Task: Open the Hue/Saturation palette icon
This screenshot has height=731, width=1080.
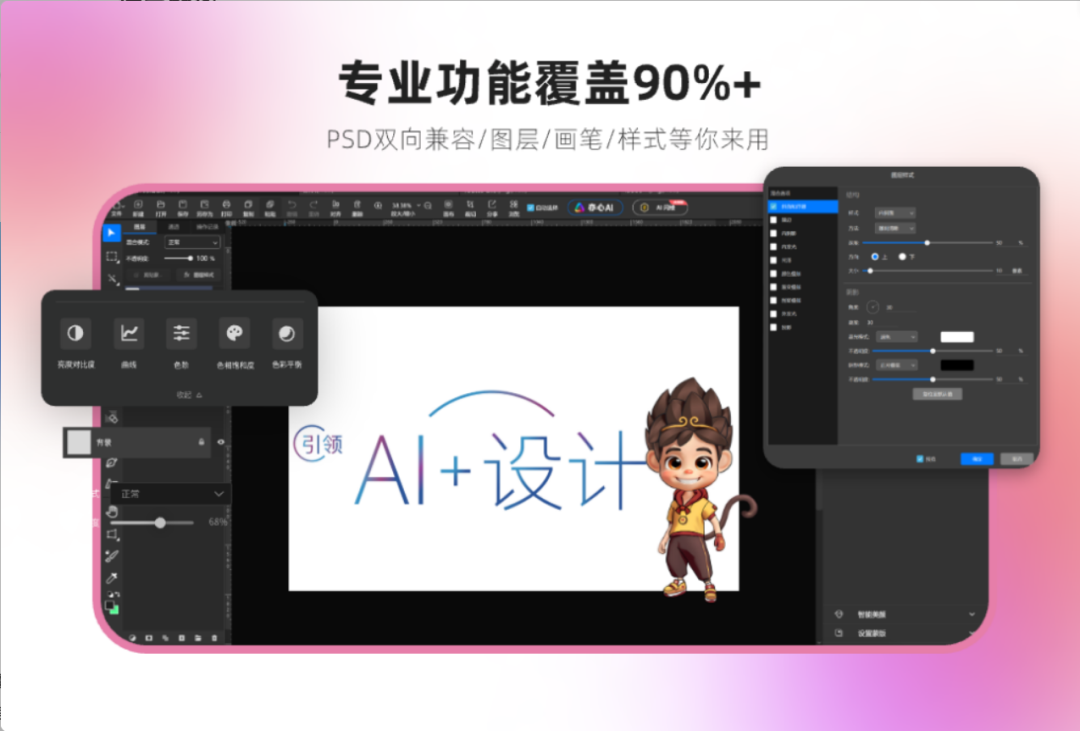Action: click(234, 333)
